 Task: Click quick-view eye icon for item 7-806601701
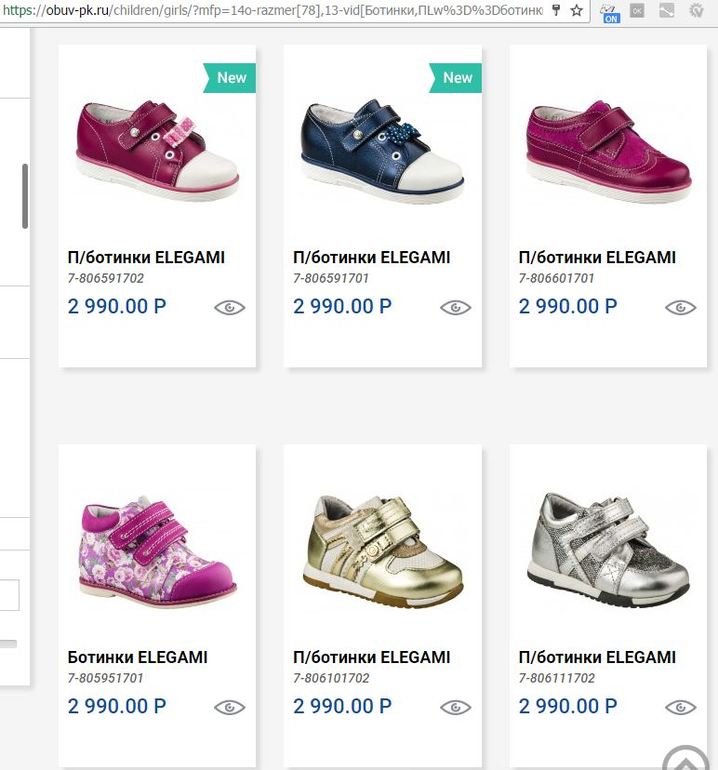coord(681,307)
